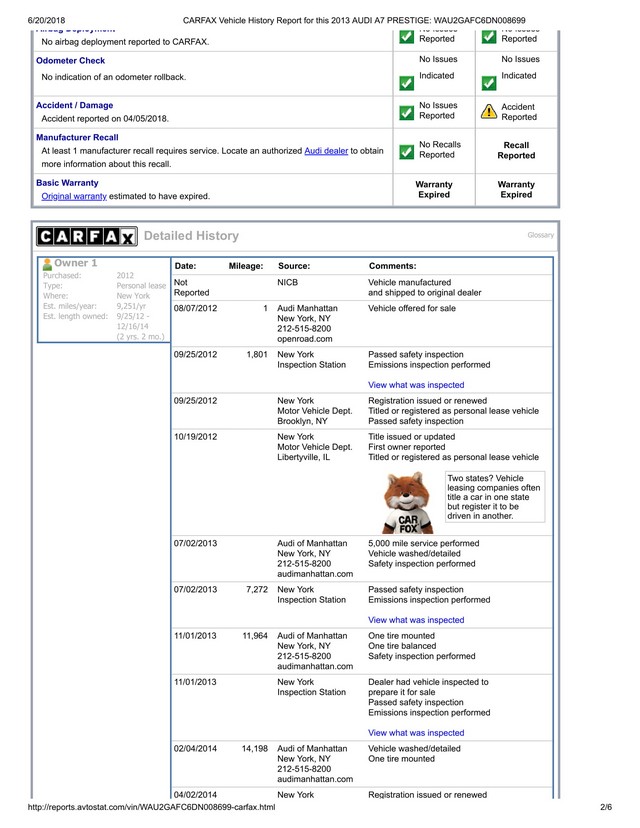Viewport: 640px width, 828px height.
Task: Open View what was inspected for 07/02/2013
Action: click(416, 620)
